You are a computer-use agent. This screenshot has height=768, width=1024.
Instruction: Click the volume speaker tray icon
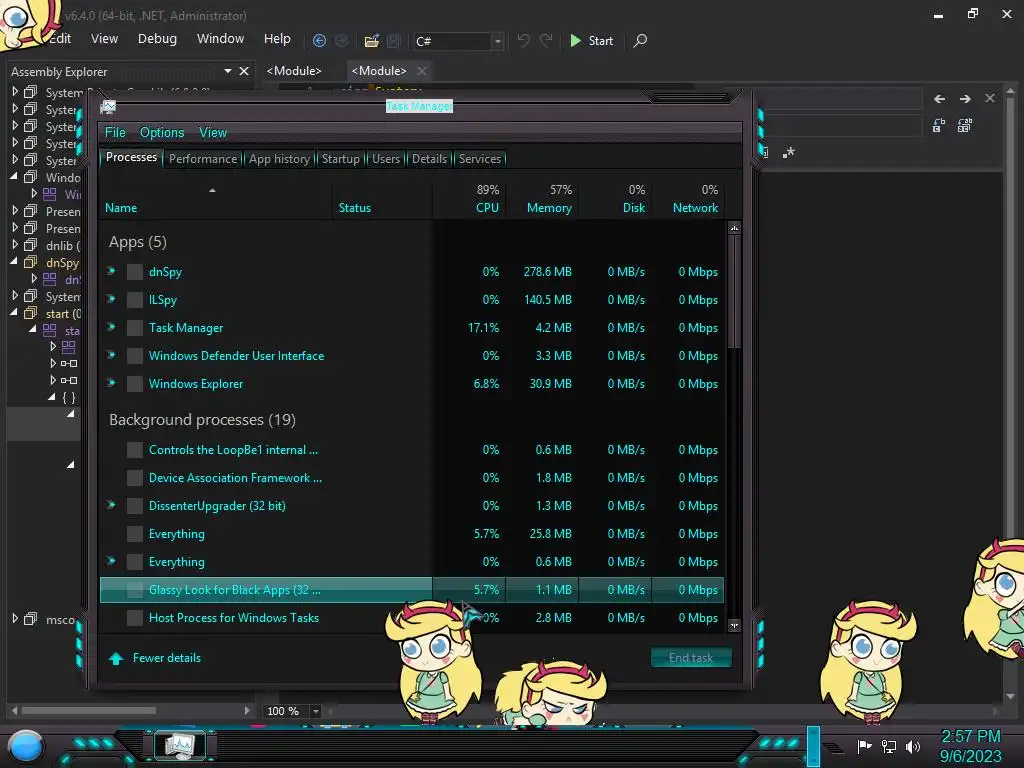913,746
